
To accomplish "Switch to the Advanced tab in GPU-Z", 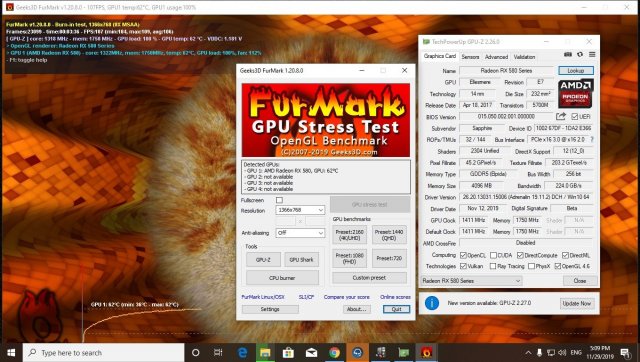I will (x=496, y=57).
